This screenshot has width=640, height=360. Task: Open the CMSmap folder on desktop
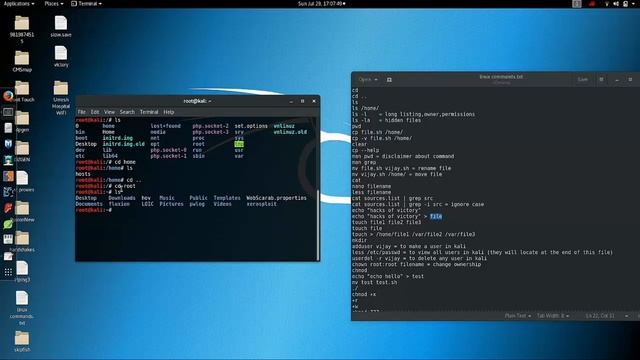click(22, 61)
